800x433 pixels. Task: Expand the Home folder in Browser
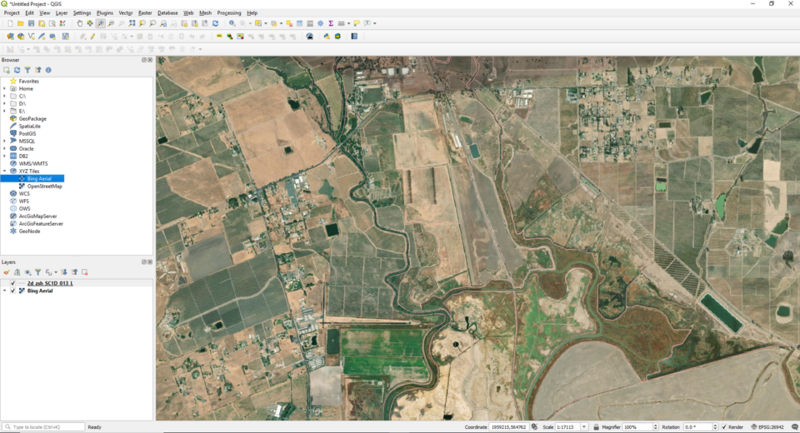click(x=5, y=88)
